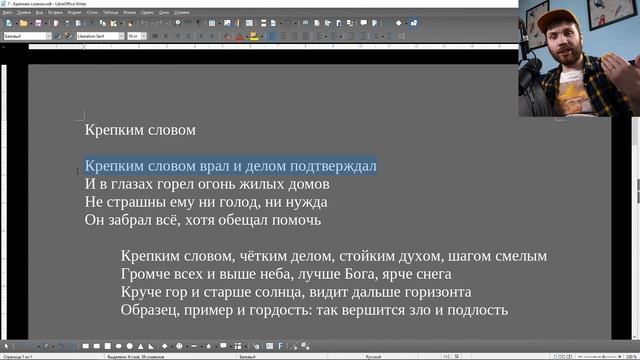Click the zoom slider in status bar
The image size is (640, 360).
tap(600, 357)
